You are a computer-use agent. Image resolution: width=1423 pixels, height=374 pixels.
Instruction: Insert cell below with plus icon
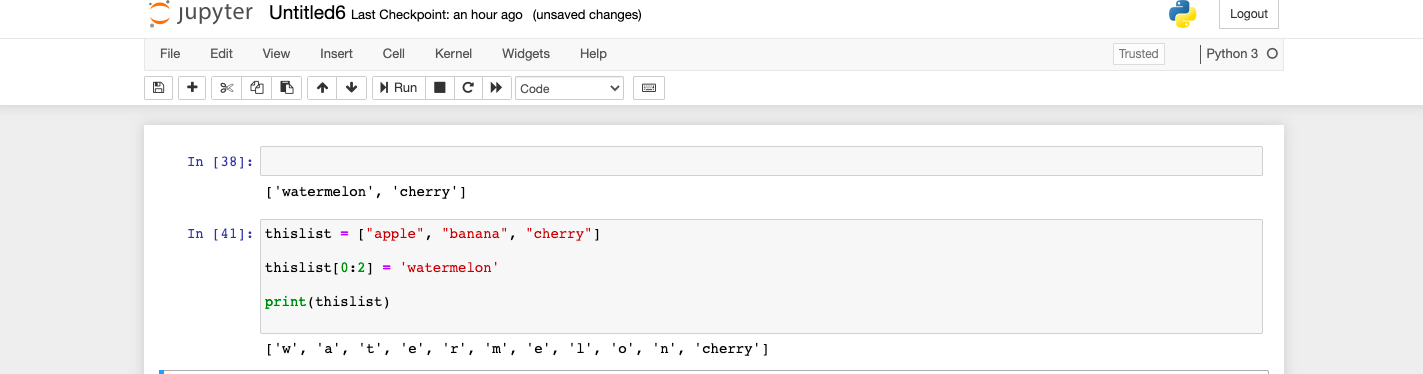(x=192, y=88)
